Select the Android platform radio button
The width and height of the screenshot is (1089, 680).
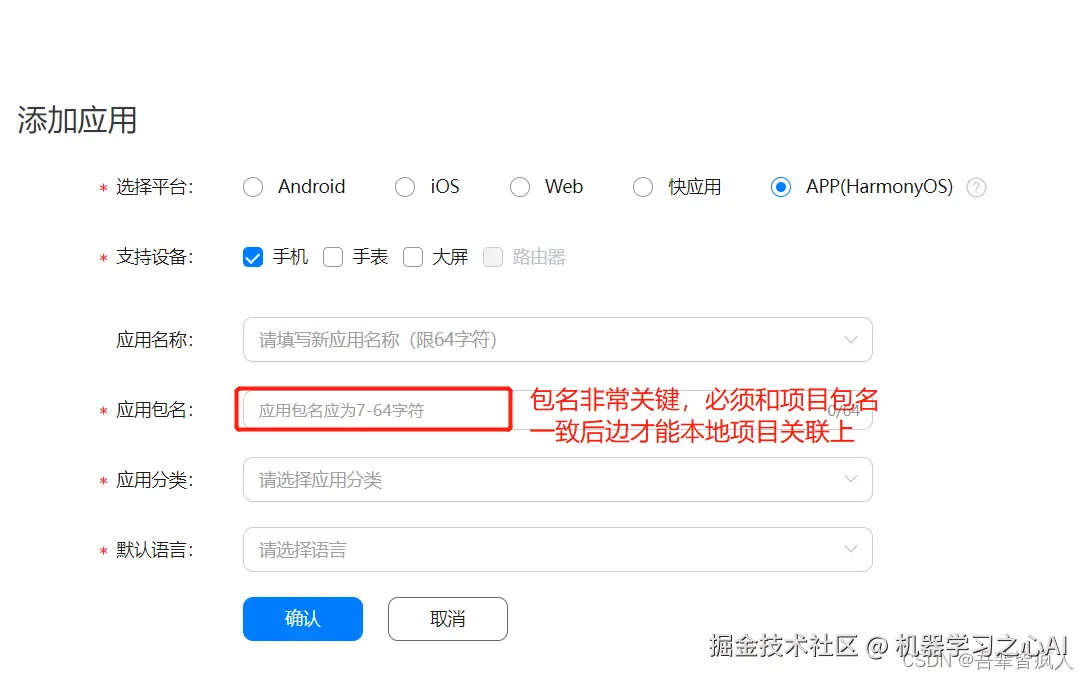253,188
